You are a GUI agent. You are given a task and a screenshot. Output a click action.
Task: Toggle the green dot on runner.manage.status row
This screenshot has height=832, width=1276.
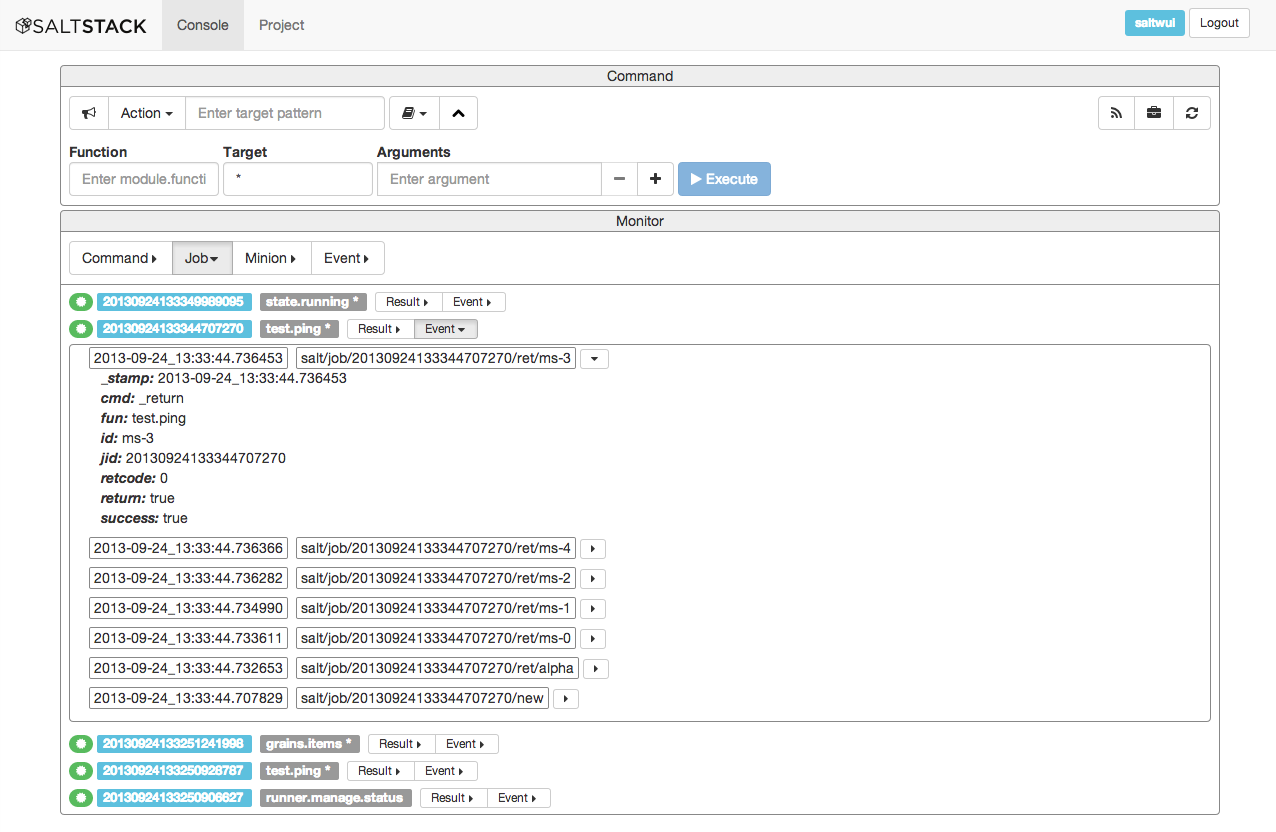pyautogui.click(x=80, y=797)
